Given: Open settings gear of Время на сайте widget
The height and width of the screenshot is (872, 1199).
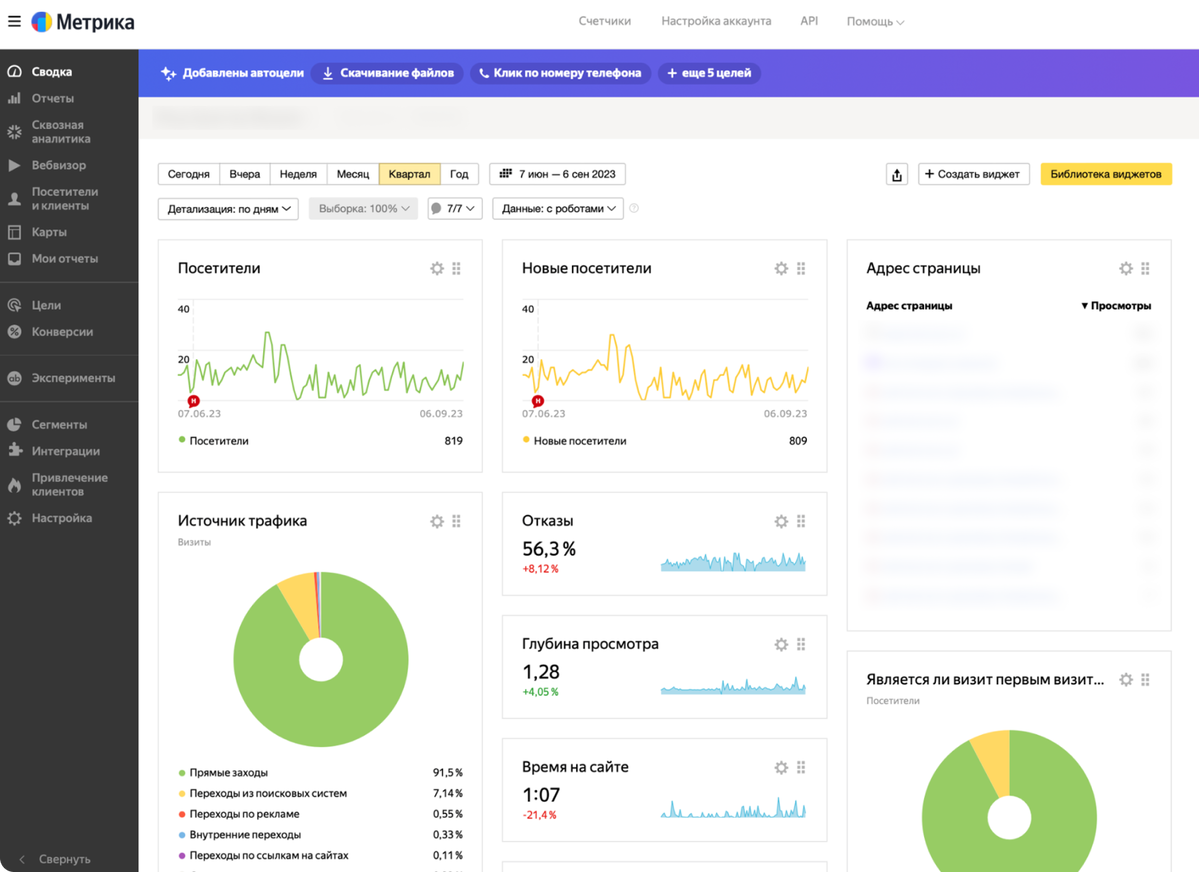Looking at the screenshot, I should (781, 767).
